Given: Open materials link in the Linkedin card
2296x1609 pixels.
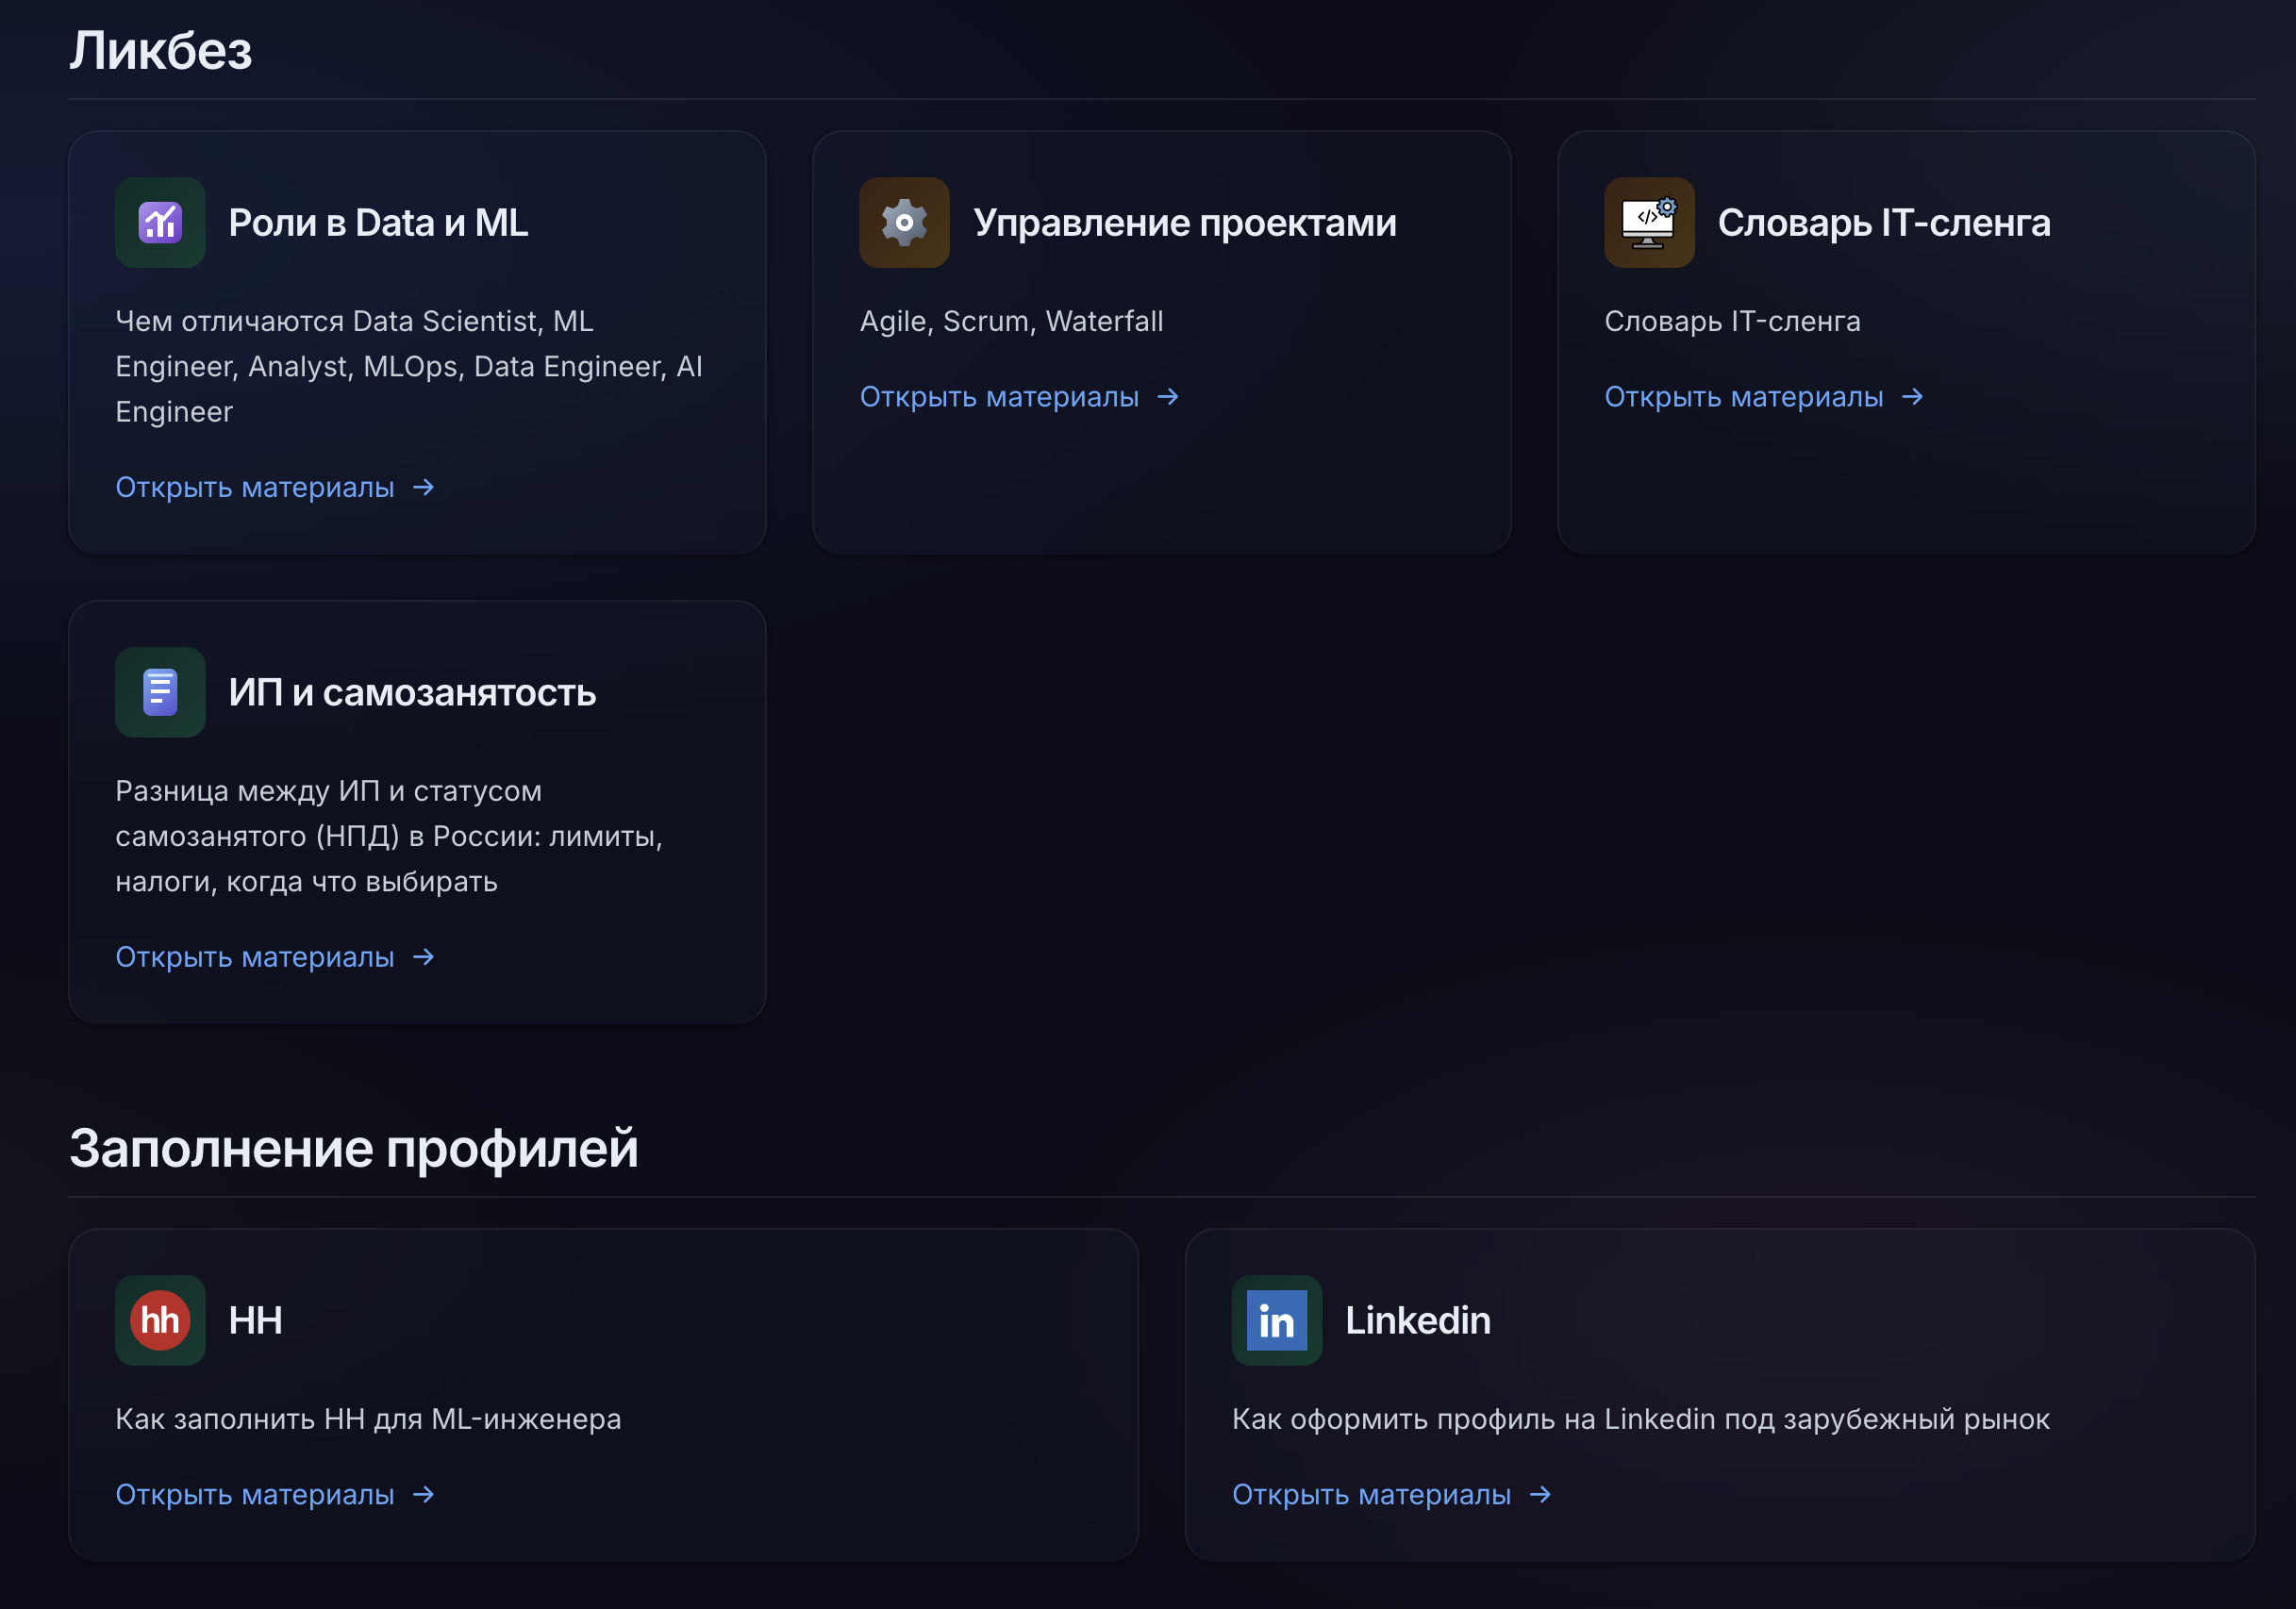Looking at the screenshot, I should coord(1391,1494).
